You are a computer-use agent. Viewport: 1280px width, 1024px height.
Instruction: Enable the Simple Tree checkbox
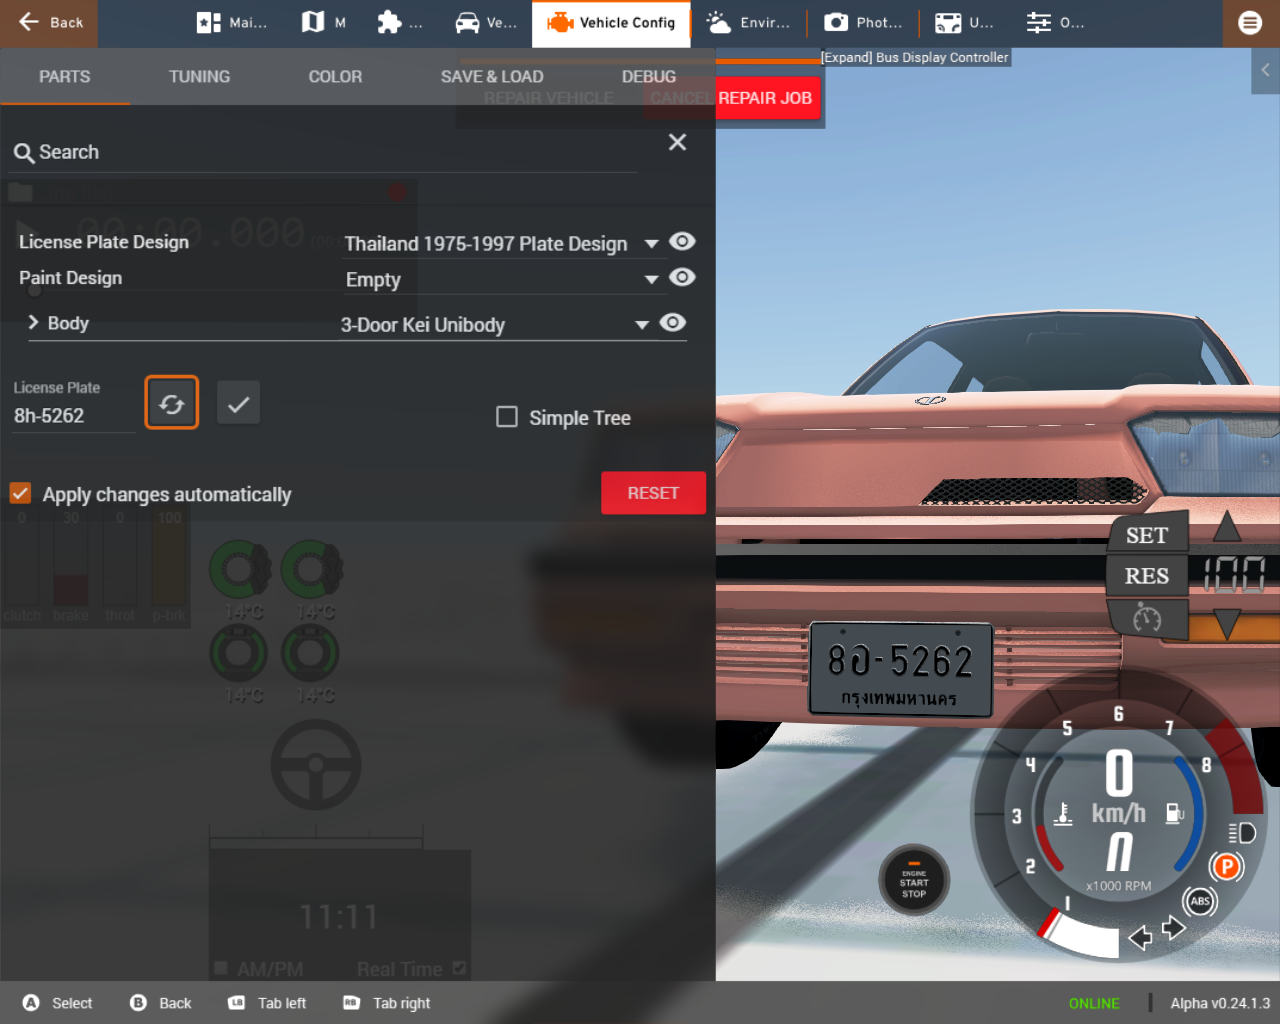click(507, 417)
